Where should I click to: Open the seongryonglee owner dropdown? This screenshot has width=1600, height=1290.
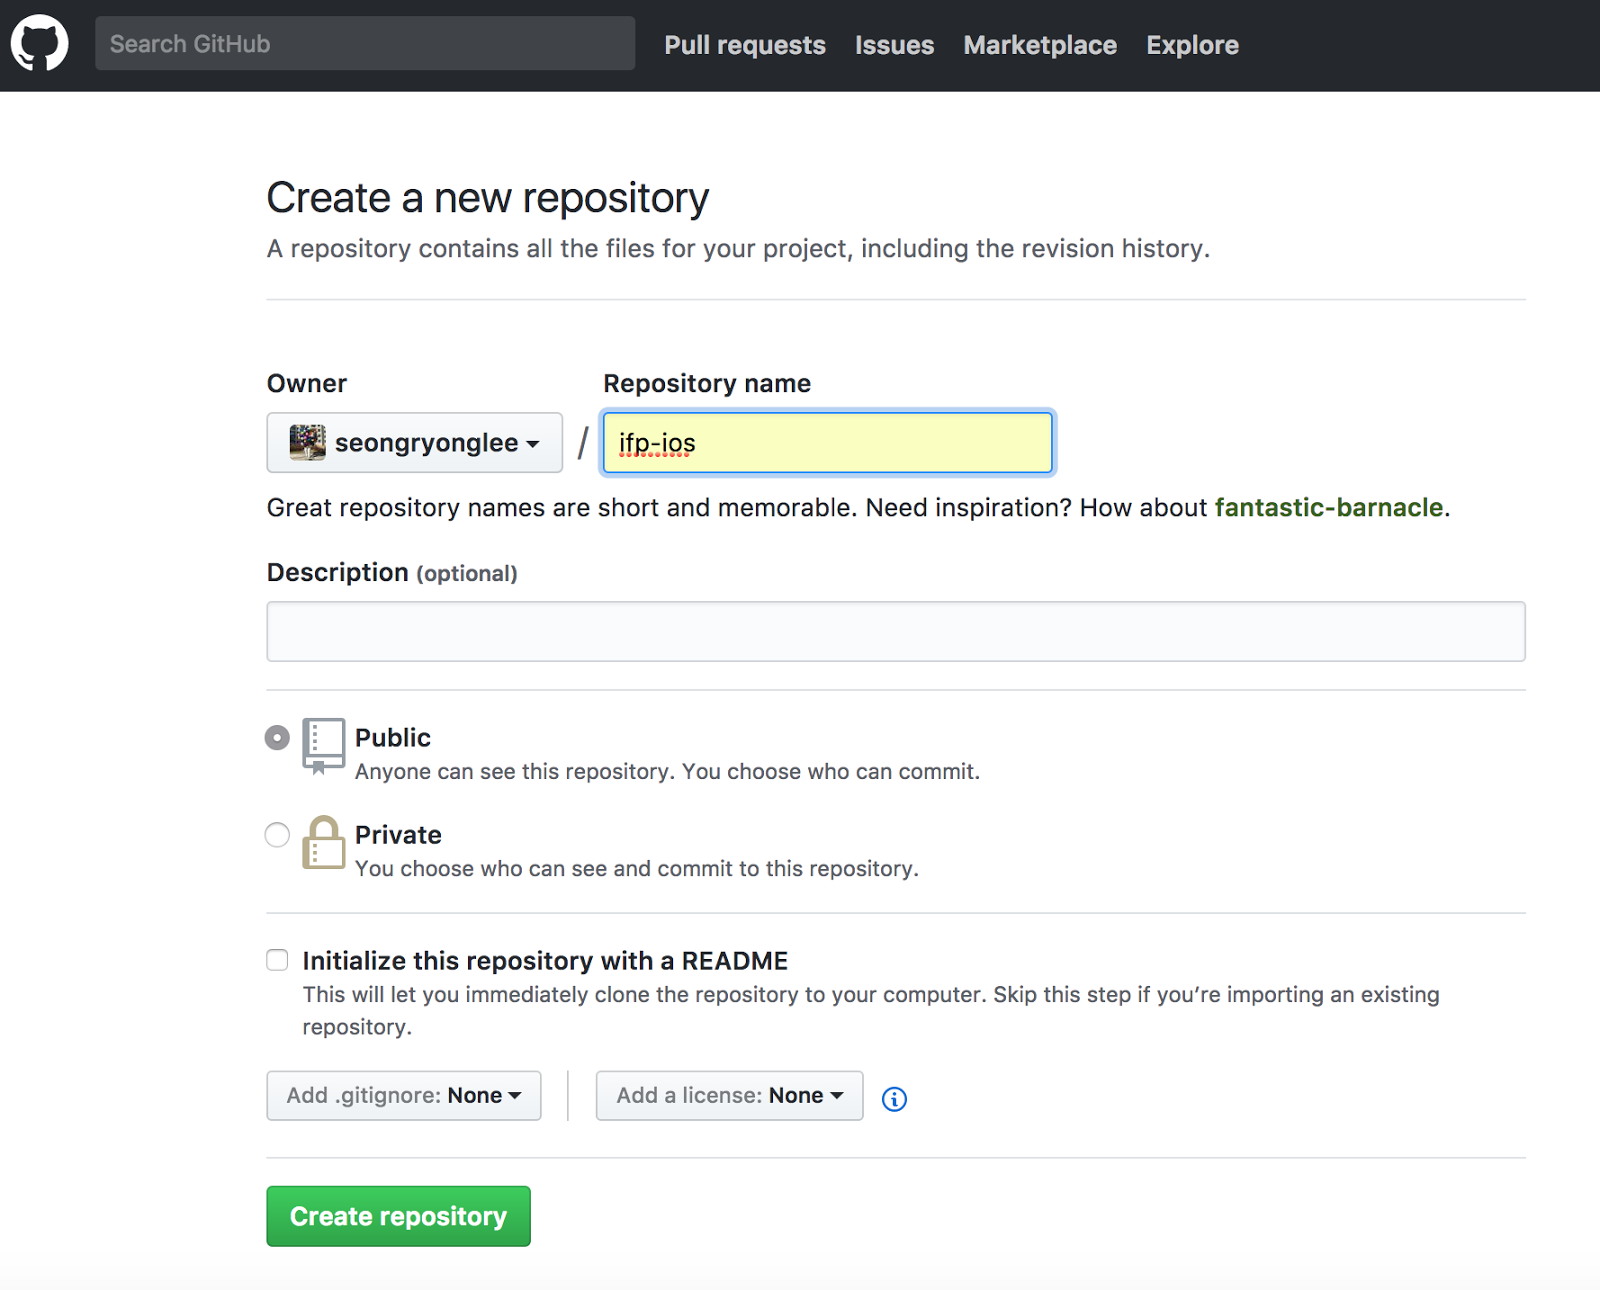point(414,442)
